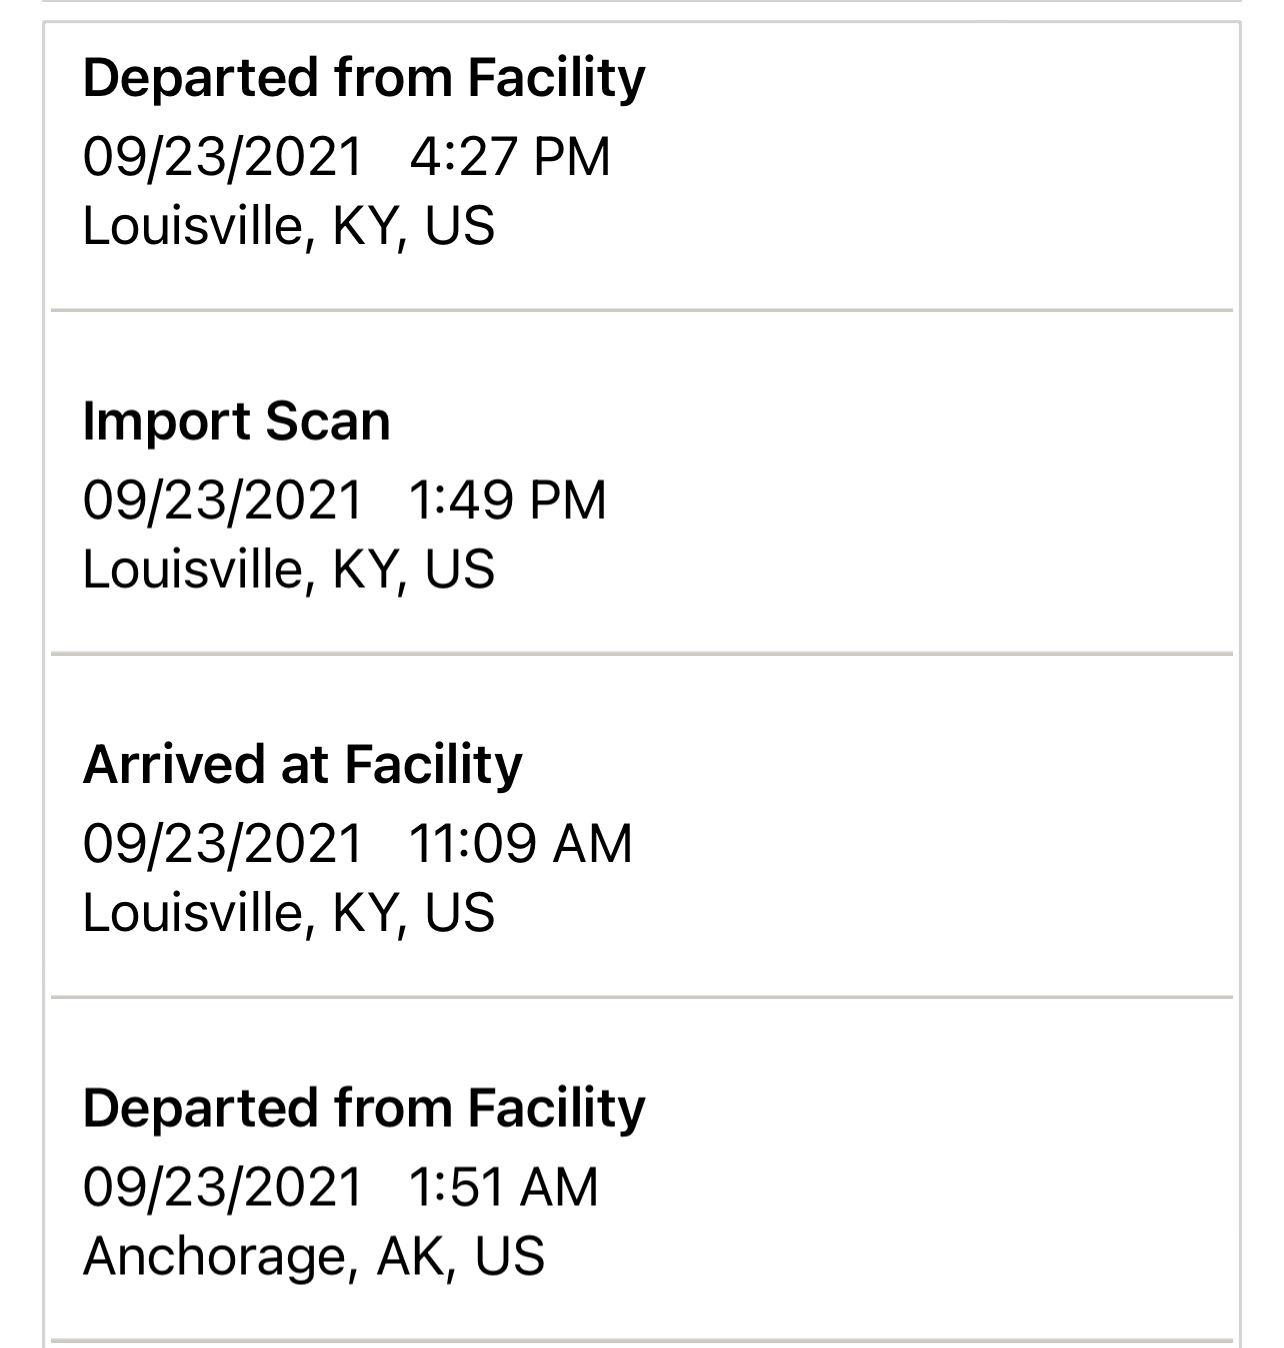The width and height of the screenshot is (1284, 1348).
Task: Click the 11:09 AM time value
Action: pyautogui.click(x=521, y=843)
